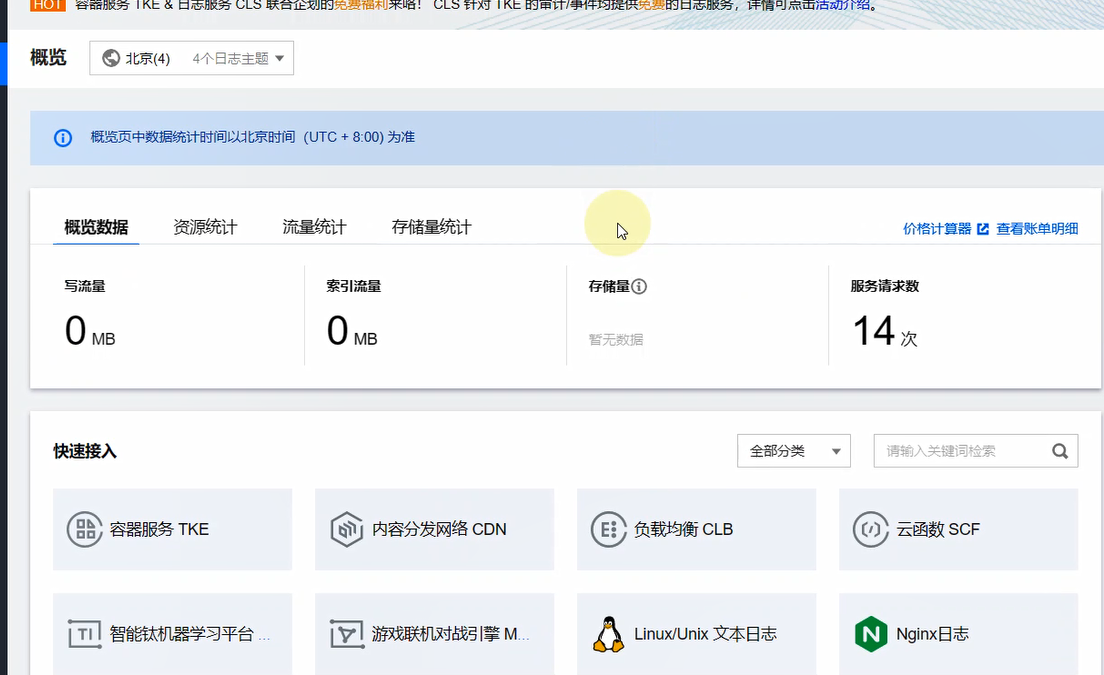Click the green Nginx logo icon

[871, 634]
